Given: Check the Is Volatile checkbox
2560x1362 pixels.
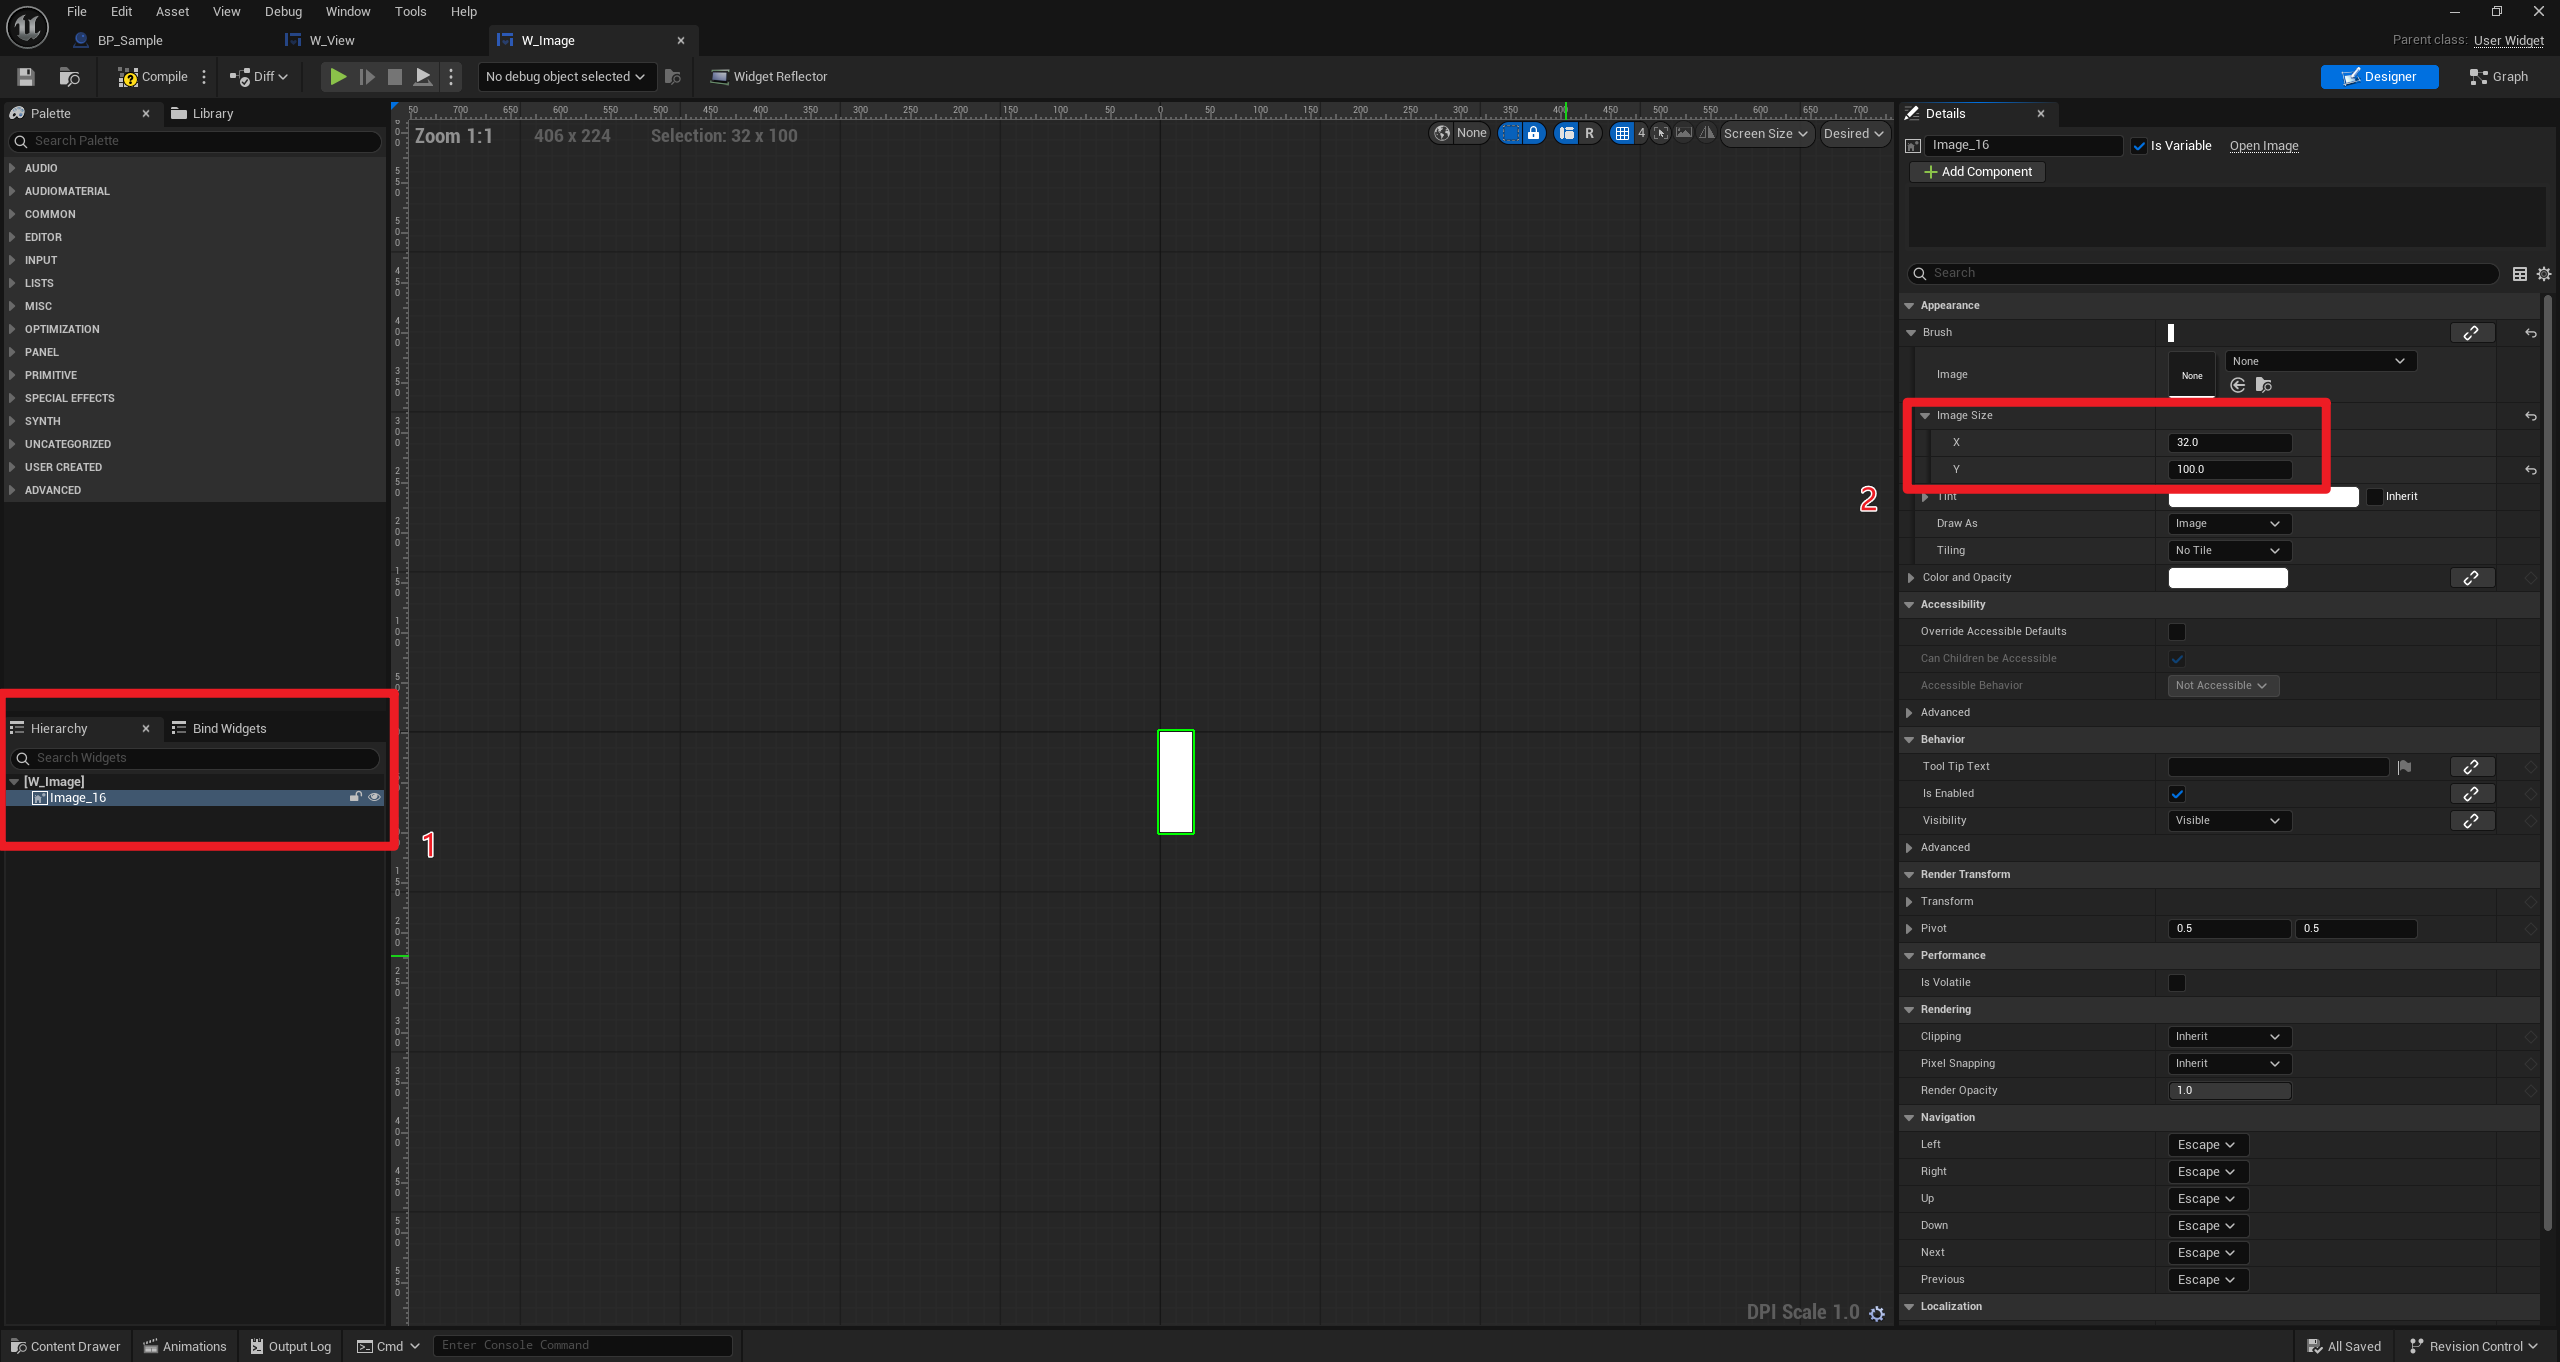Looking at the screenshot, I should point(2177,983).
